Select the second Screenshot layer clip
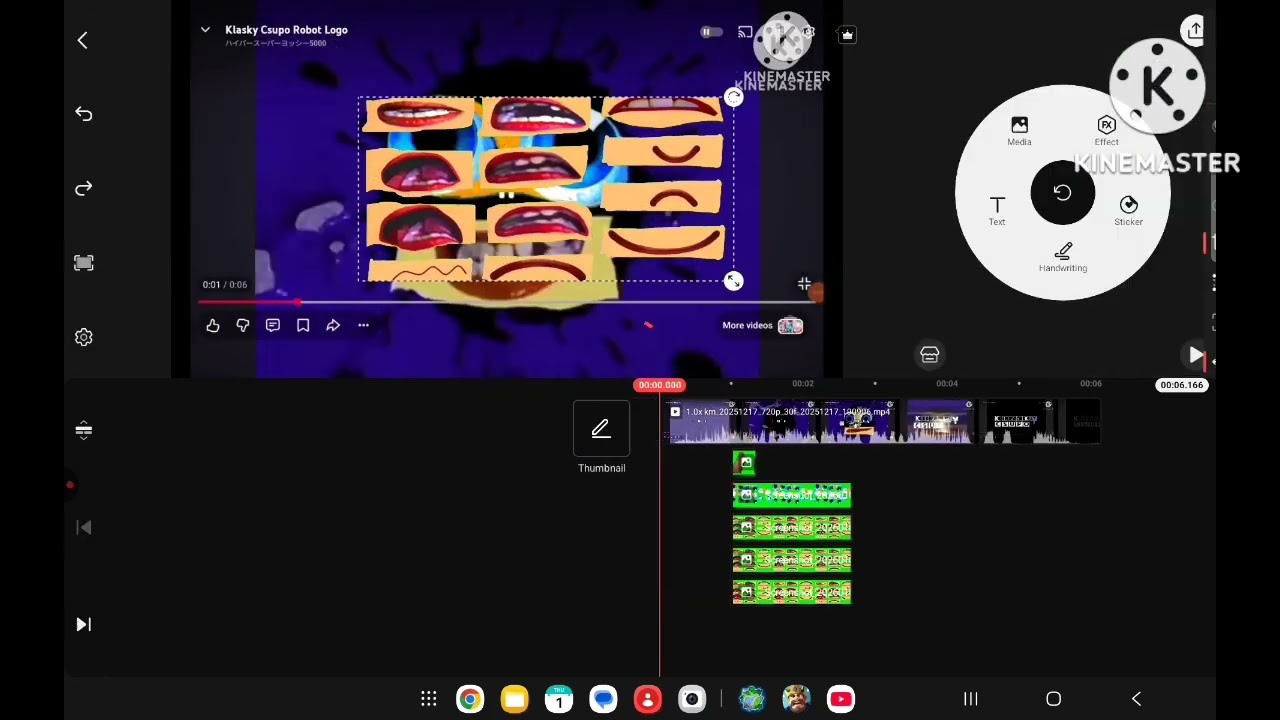The height and width of the screenshot is (720, 1280). (x=792, y=528)
